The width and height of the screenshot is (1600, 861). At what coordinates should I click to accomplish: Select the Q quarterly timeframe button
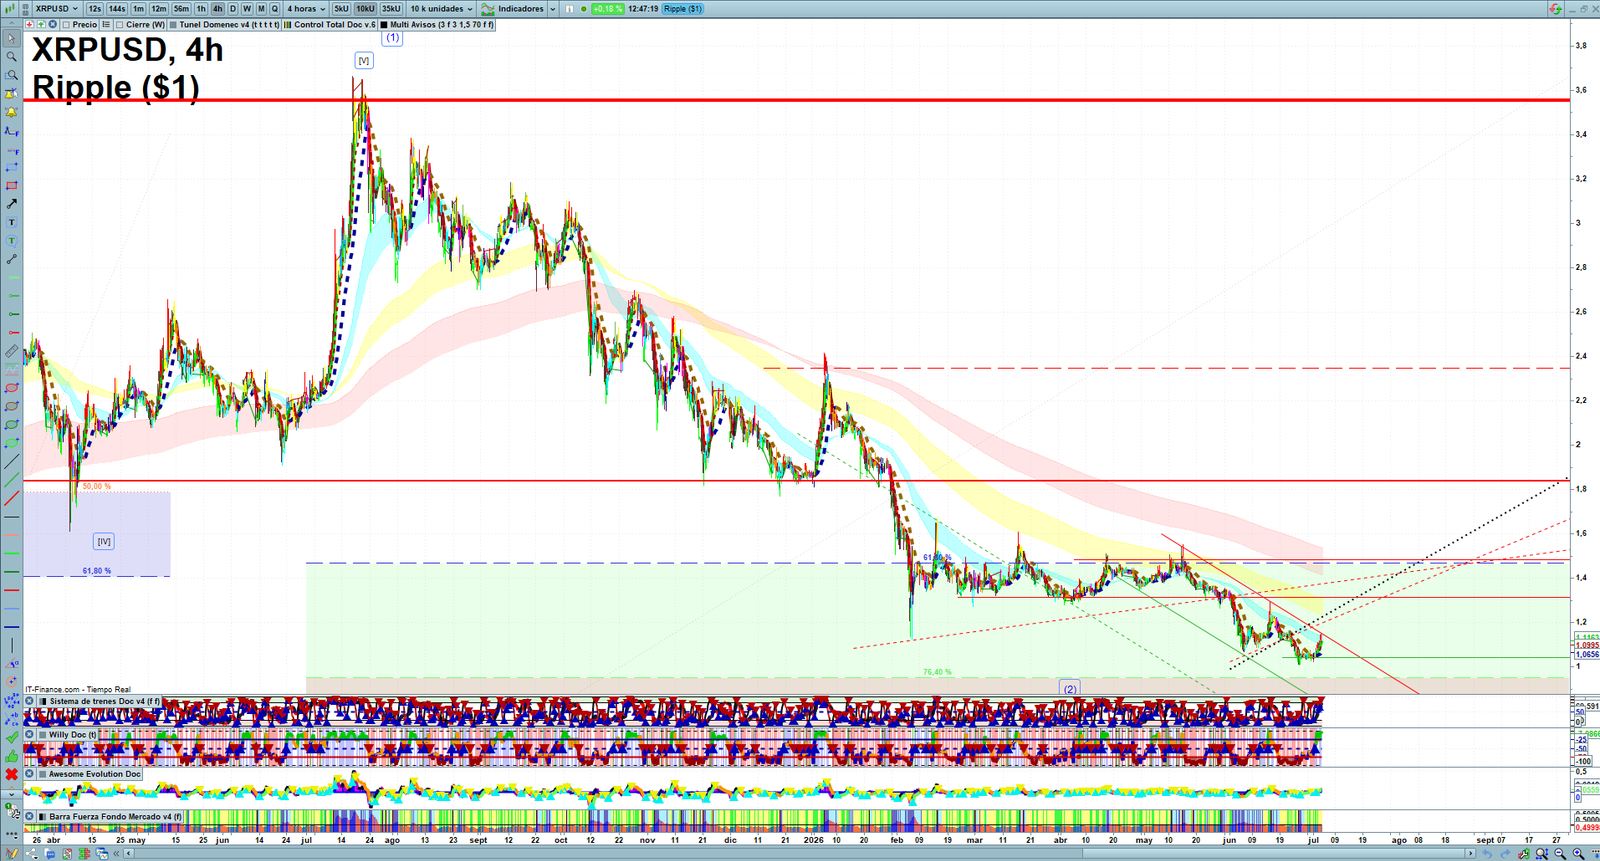coord(274,9)
